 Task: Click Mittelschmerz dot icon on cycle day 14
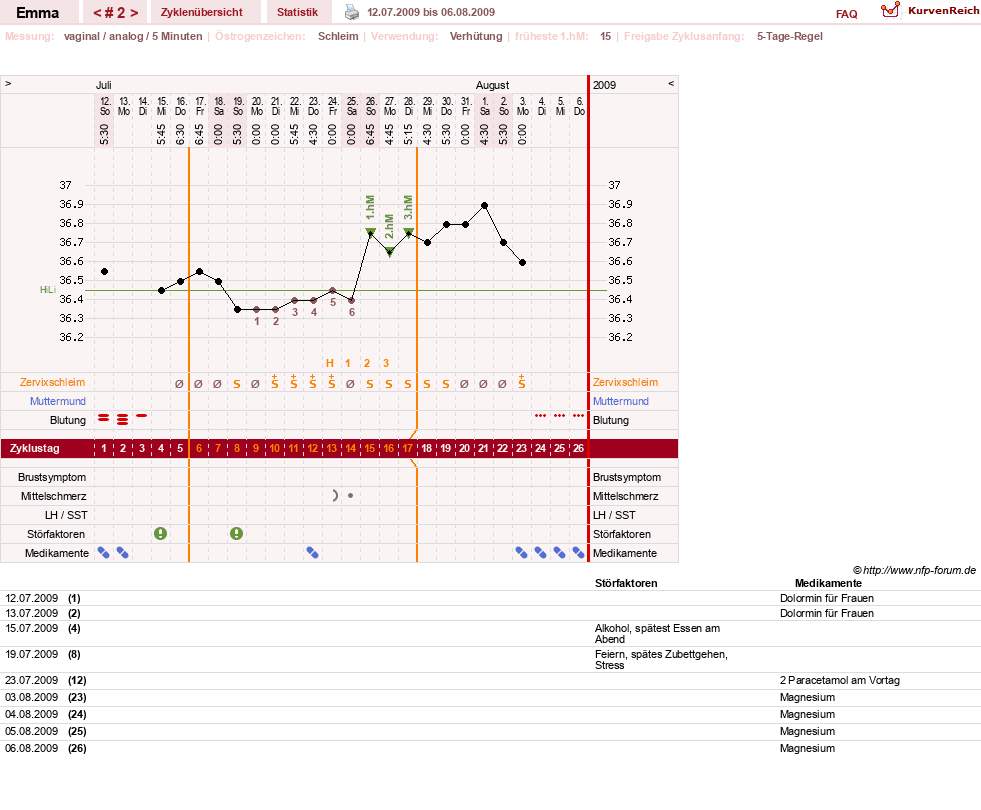pos(350,495)
